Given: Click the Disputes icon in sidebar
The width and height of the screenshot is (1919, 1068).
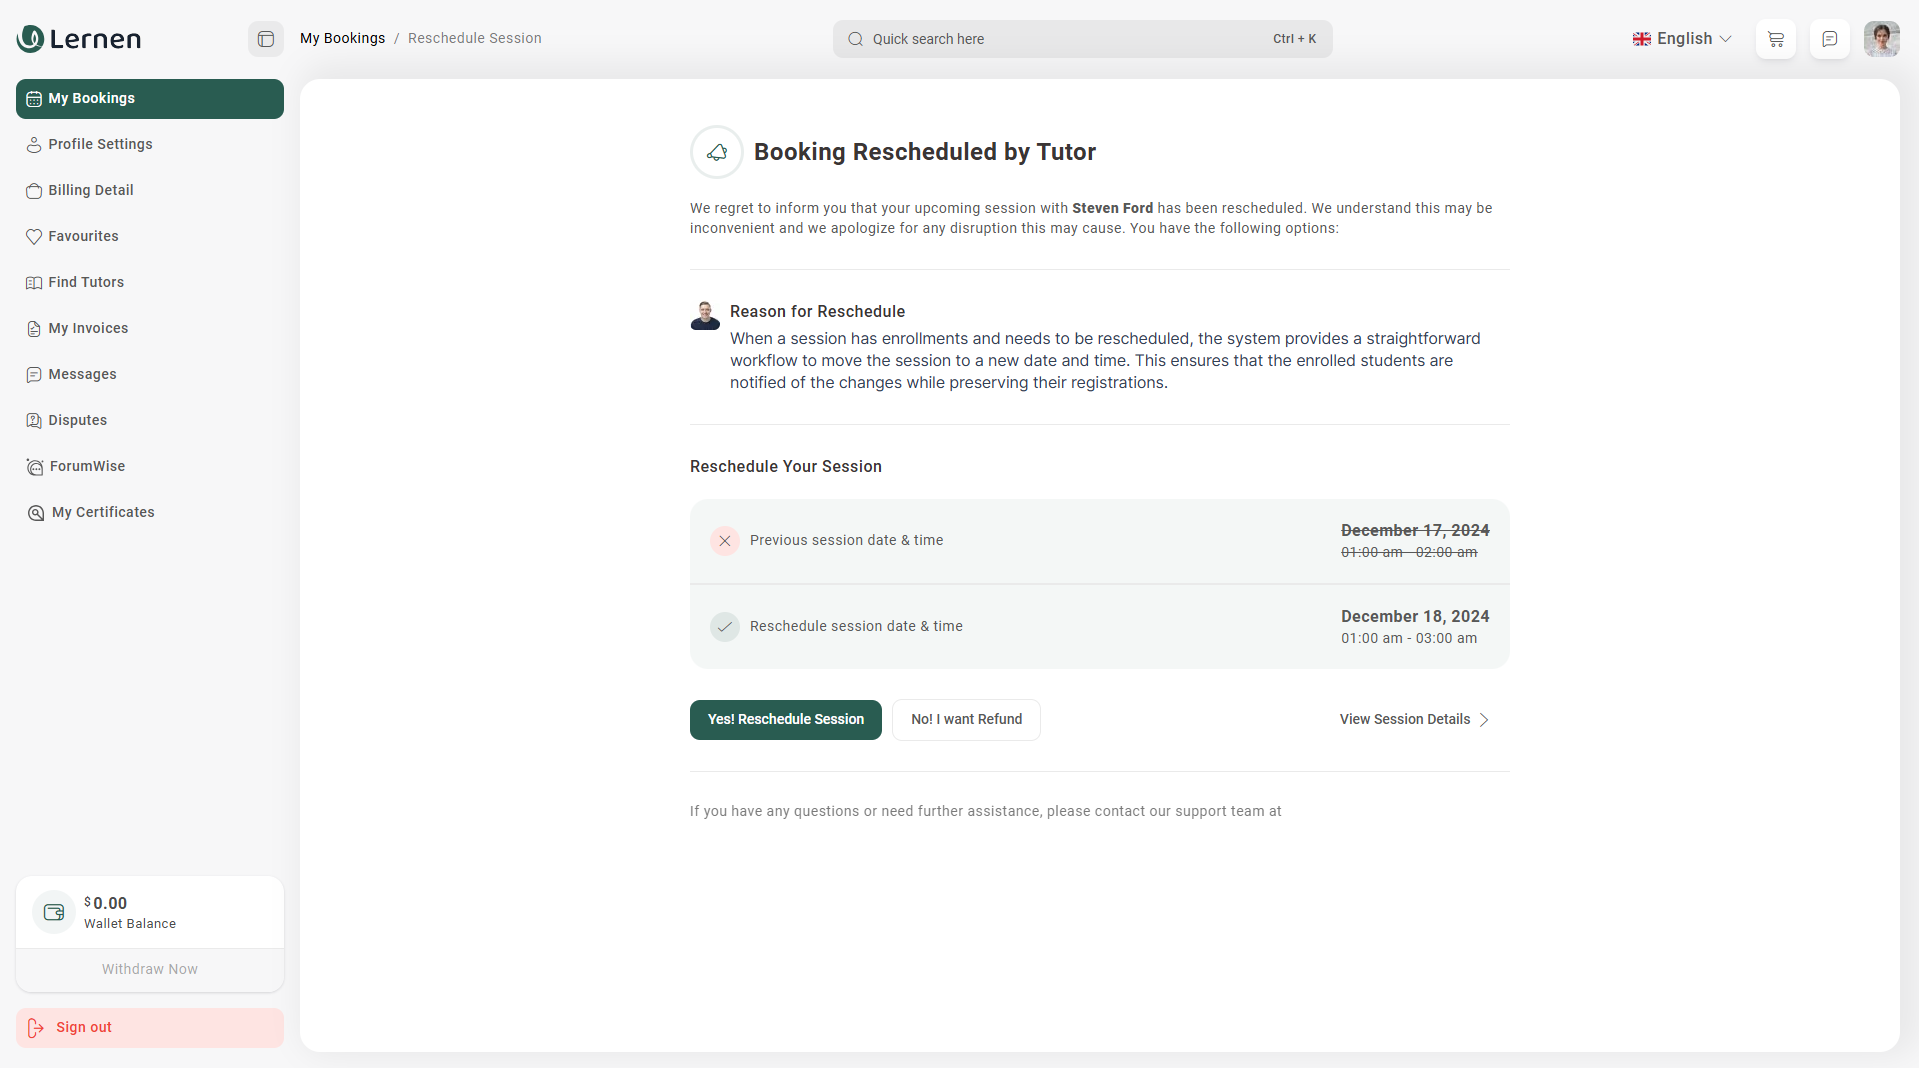Looking at the screenshot, I should [x=34, y=421].
